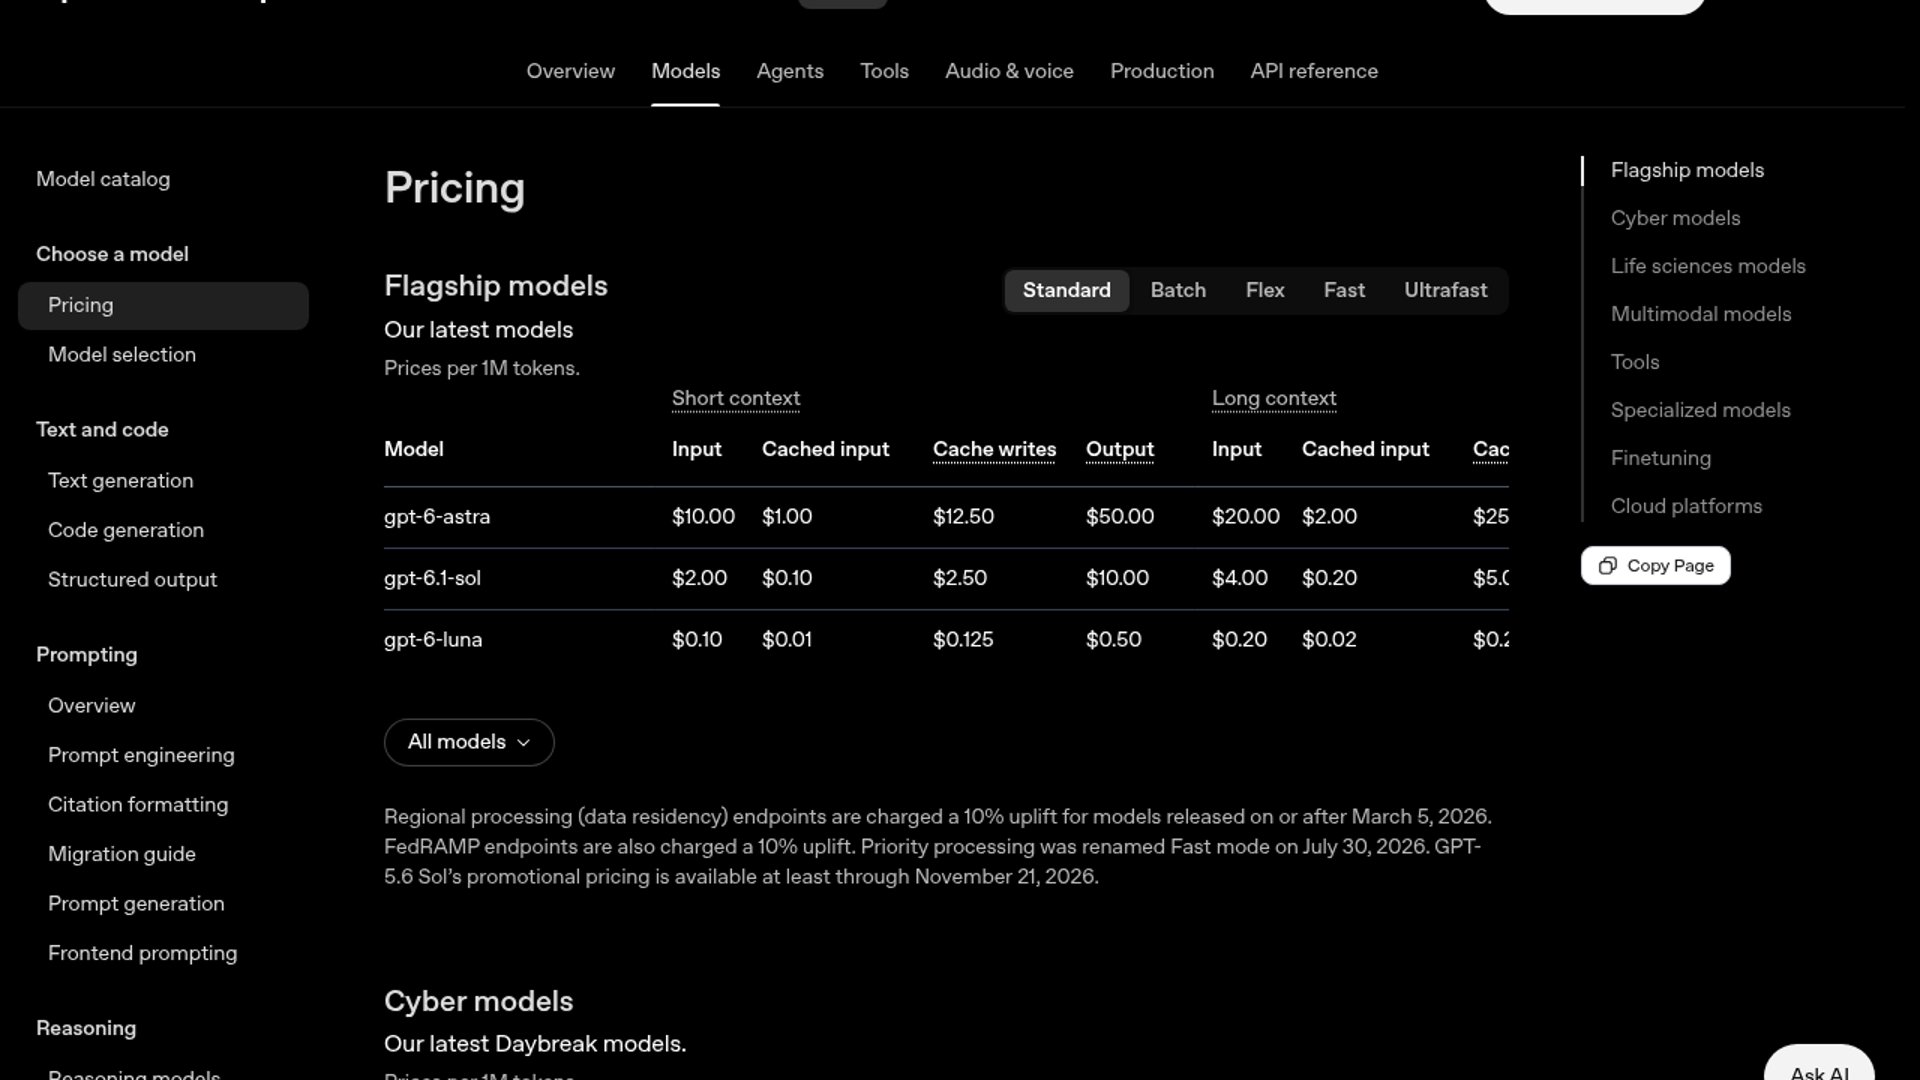This screenshot has height=1080, width=1920.
Task: Go to Model catalog page
Action: [x=103, y=179]
